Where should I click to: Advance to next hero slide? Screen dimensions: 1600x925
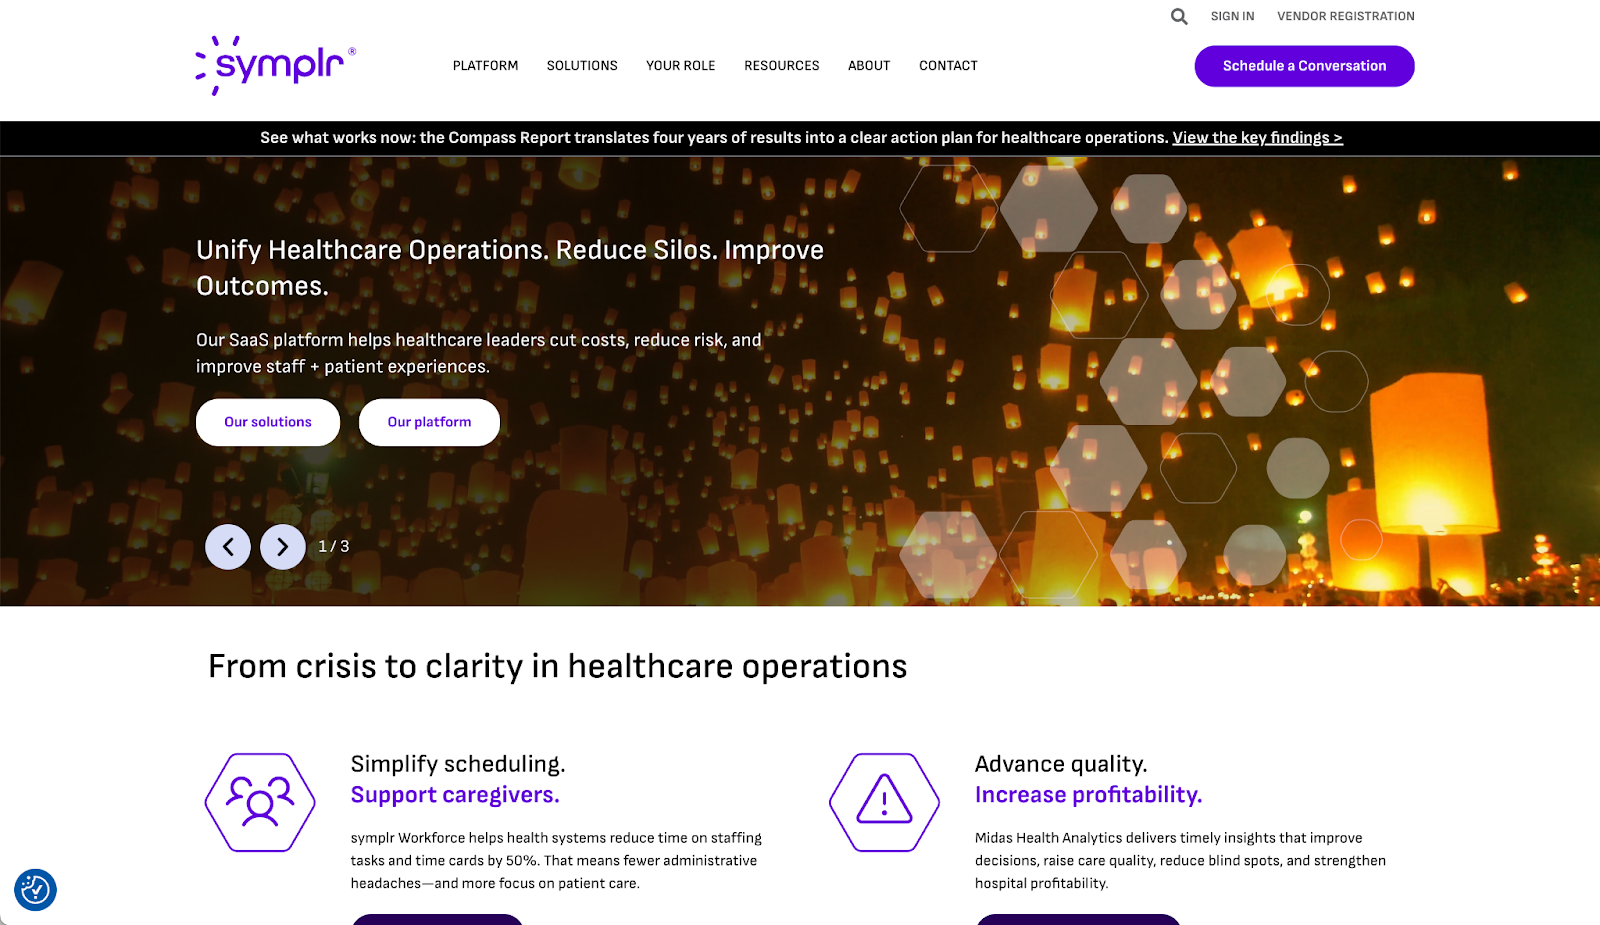point(283,547)
